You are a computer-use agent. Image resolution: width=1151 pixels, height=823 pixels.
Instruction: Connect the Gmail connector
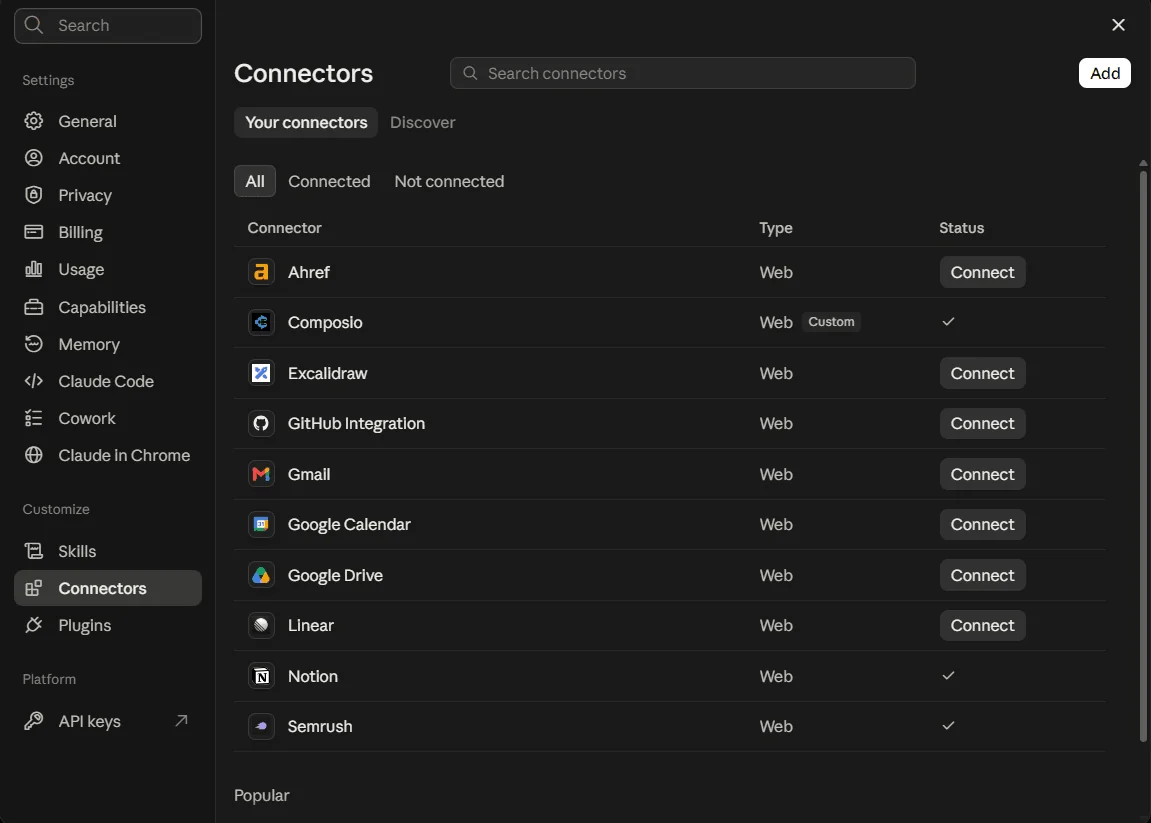pyautogui.click(x=982, y=474)
